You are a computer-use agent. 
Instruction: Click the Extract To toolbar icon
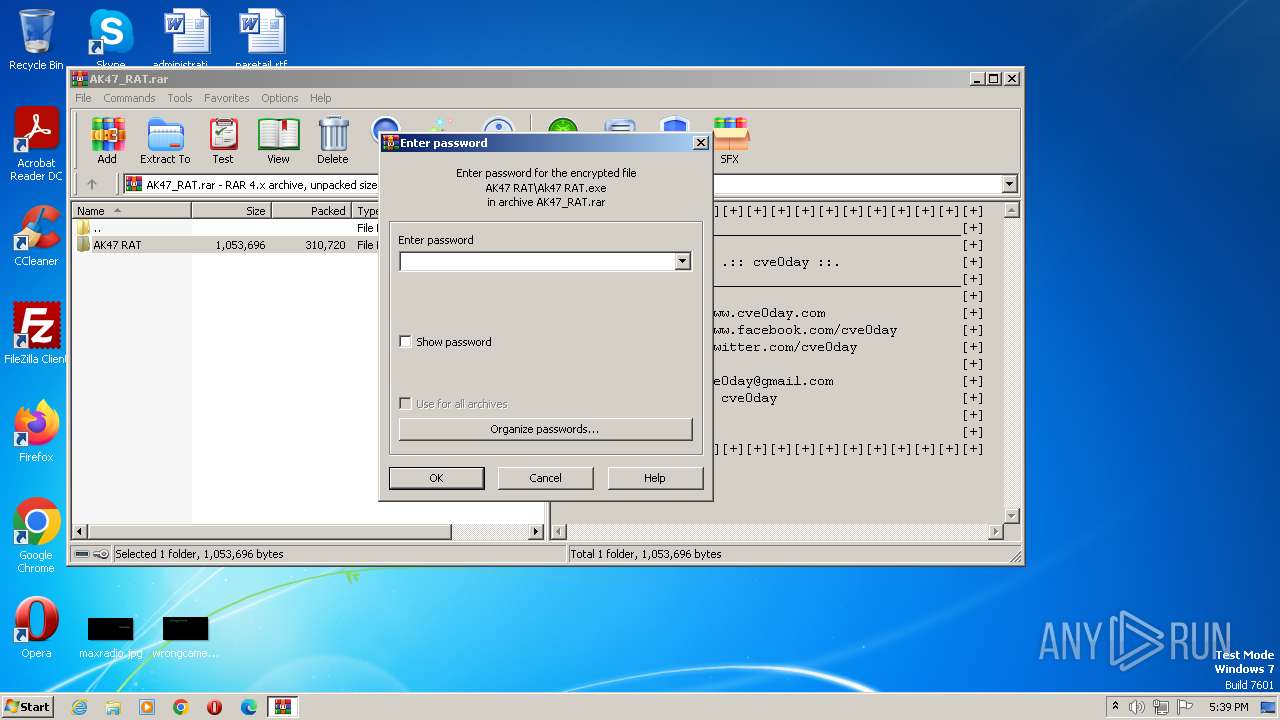(x=165, y=140)
